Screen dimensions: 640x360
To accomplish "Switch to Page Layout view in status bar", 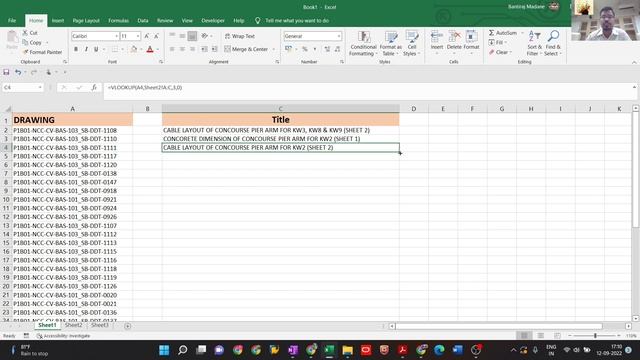I will point(540,336).
